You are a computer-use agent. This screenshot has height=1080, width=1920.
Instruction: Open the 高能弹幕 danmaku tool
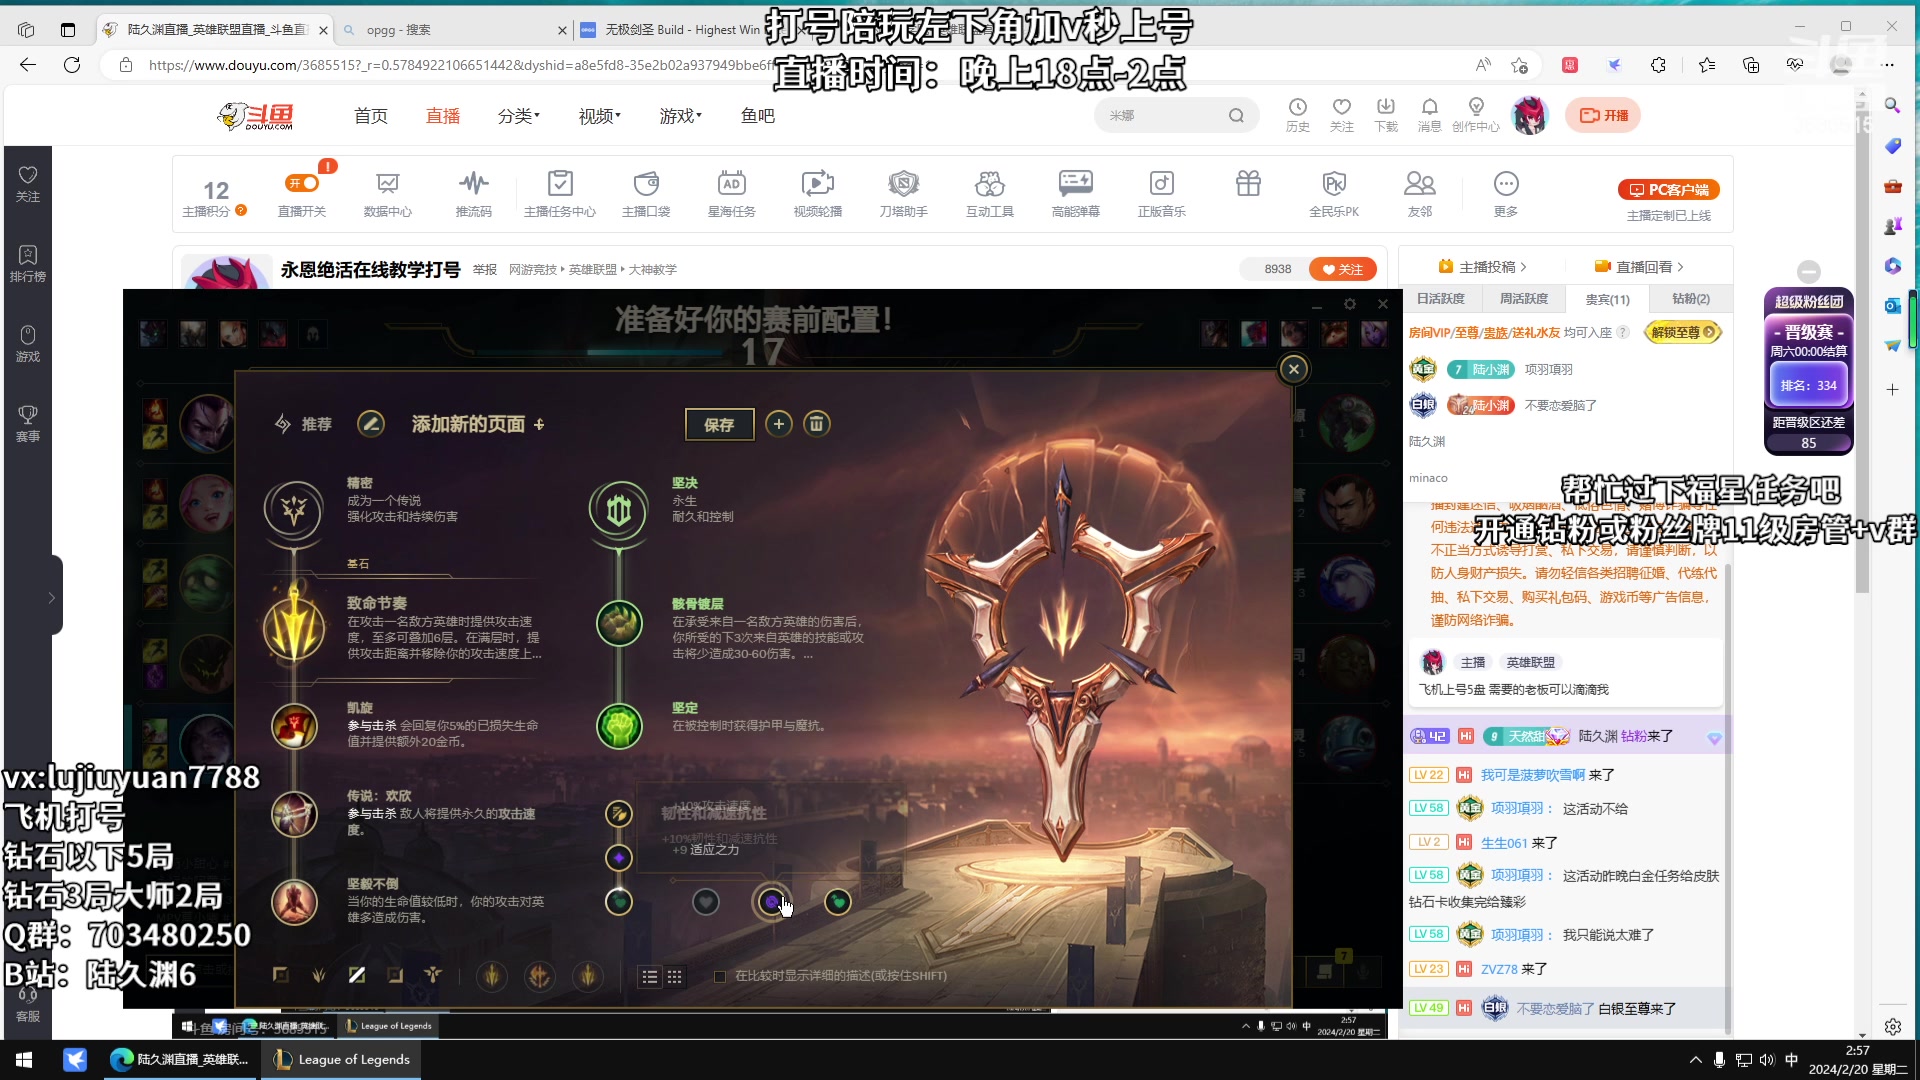[x=1076, y=193]
